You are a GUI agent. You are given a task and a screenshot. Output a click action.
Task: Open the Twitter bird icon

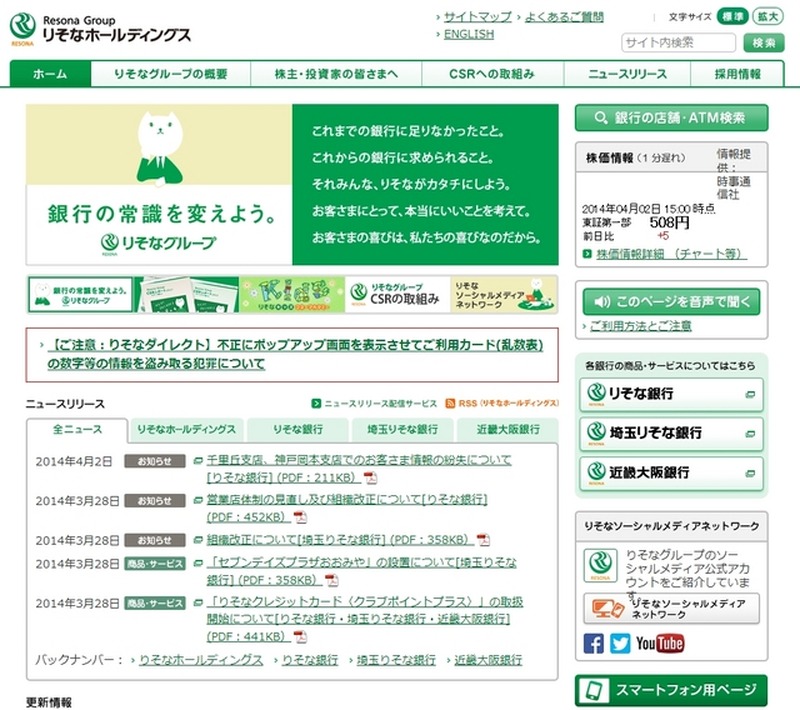pos(620,643)
